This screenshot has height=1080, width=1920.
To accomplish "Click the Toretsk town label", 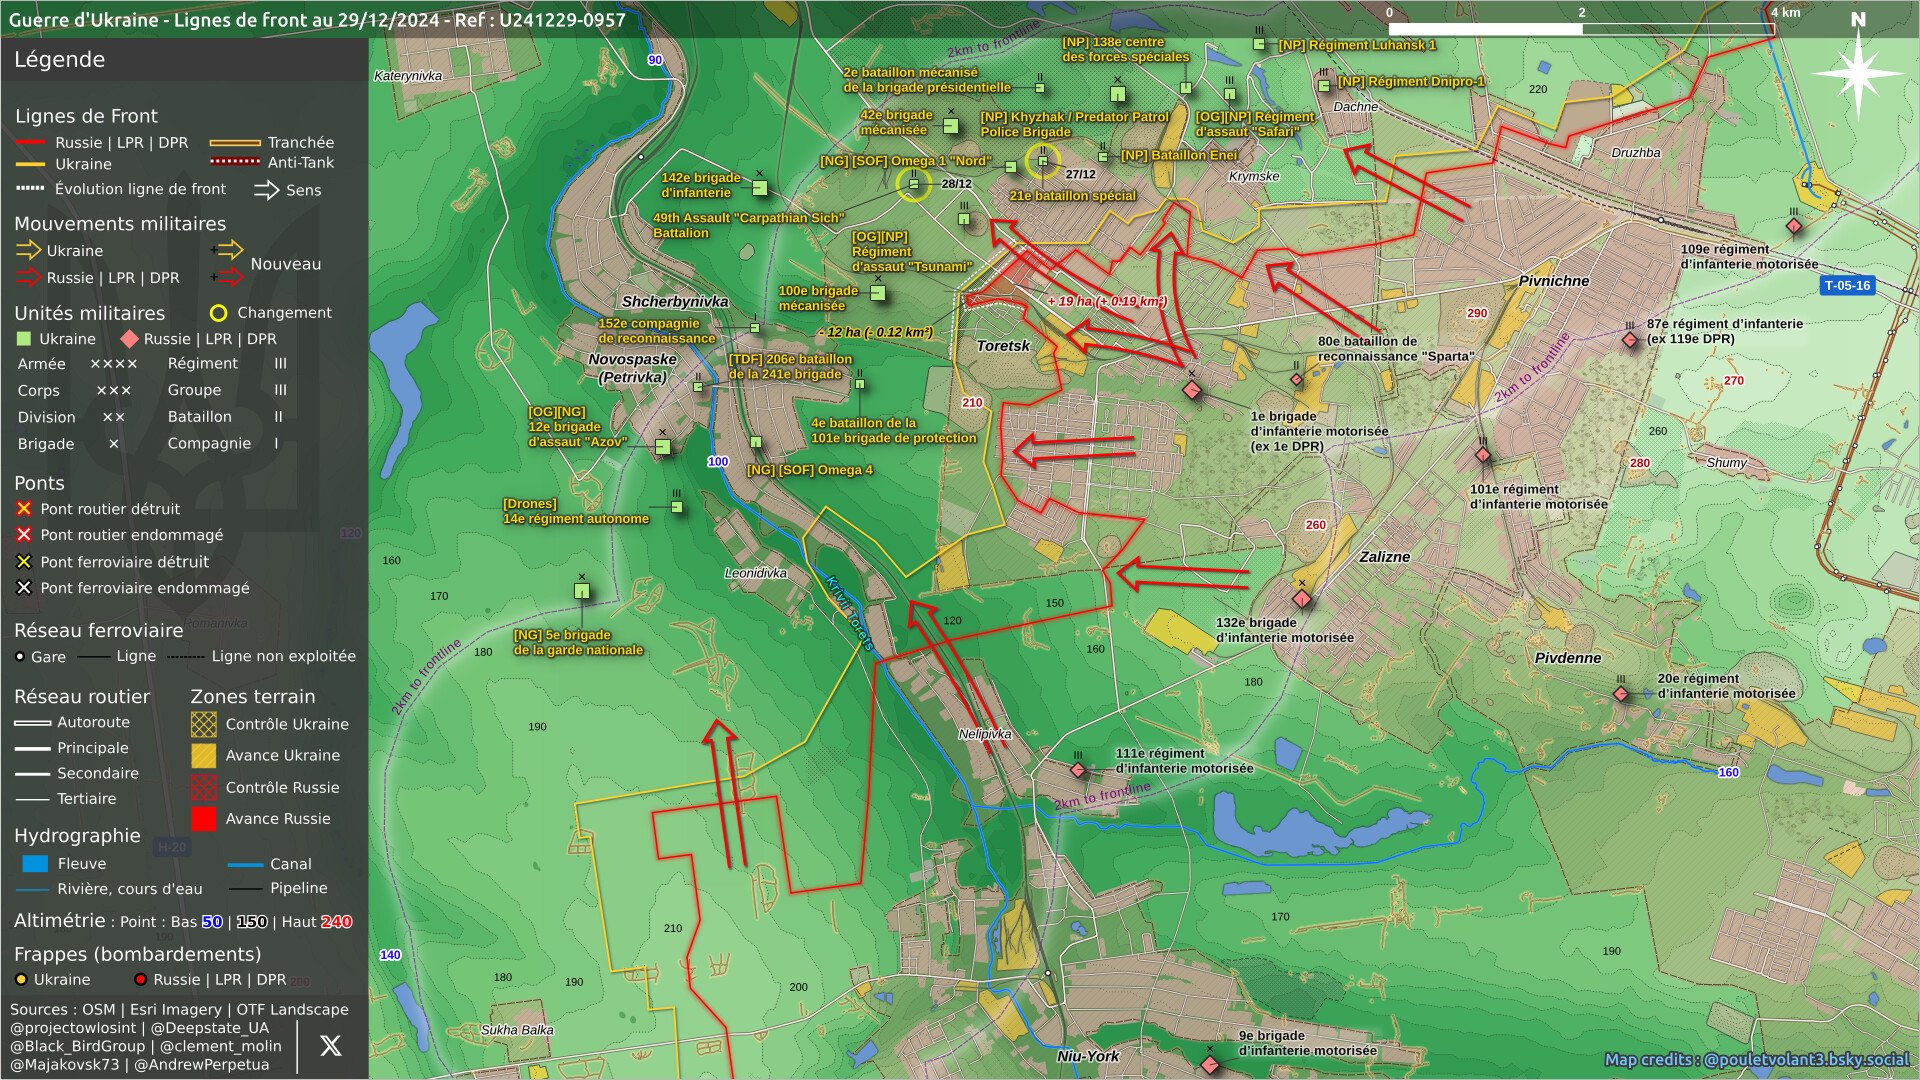I will pos(1003,346).
